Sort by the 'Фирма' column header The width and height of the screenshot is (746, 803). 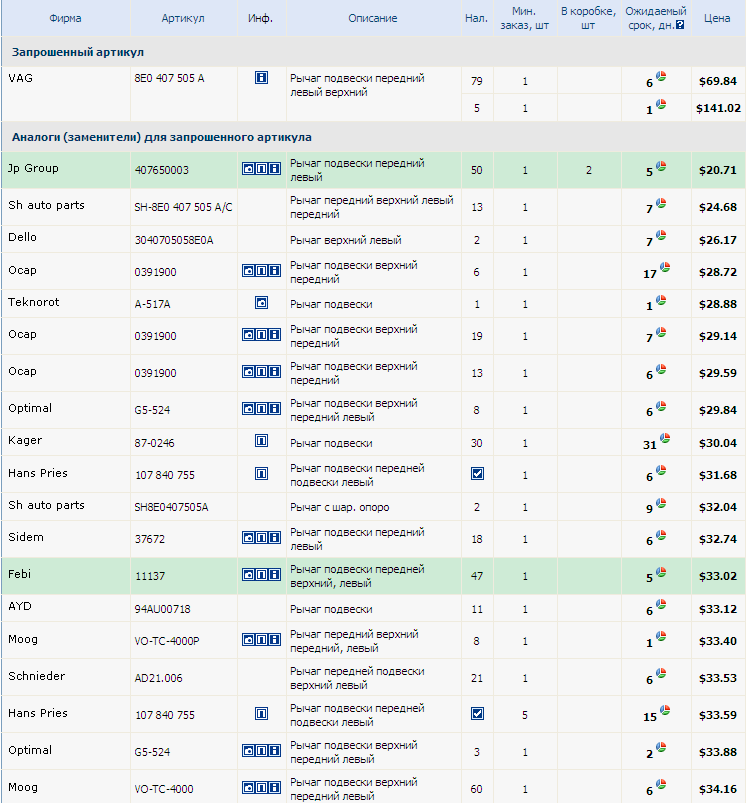tap(65, 18)
